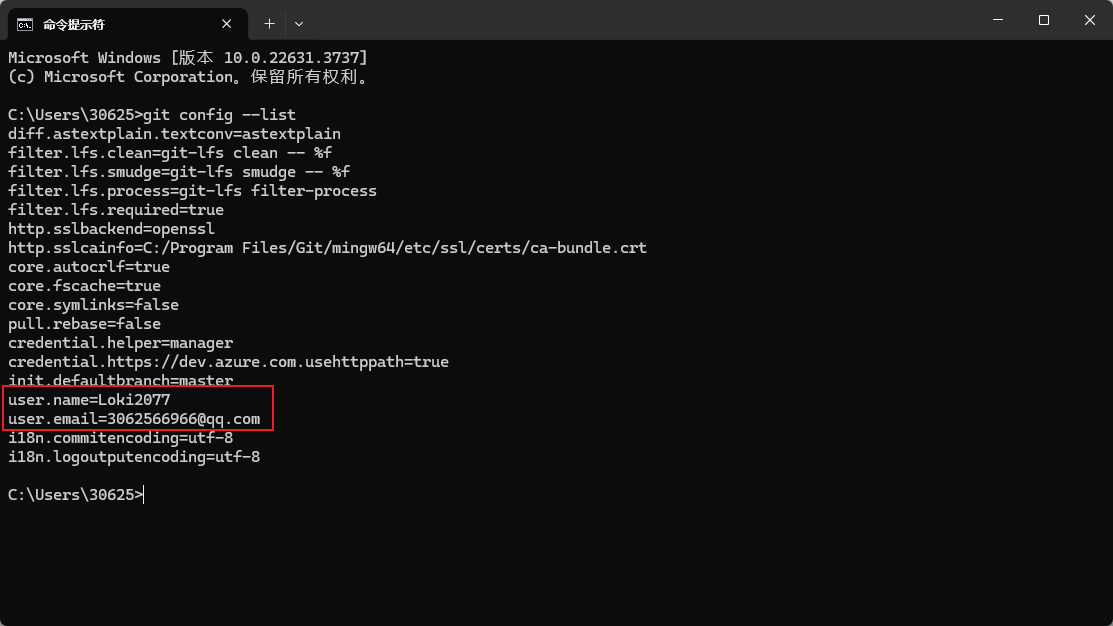1113x626 pixels.
Task: Click the typed git config --list command
Action: click(220, 115)
